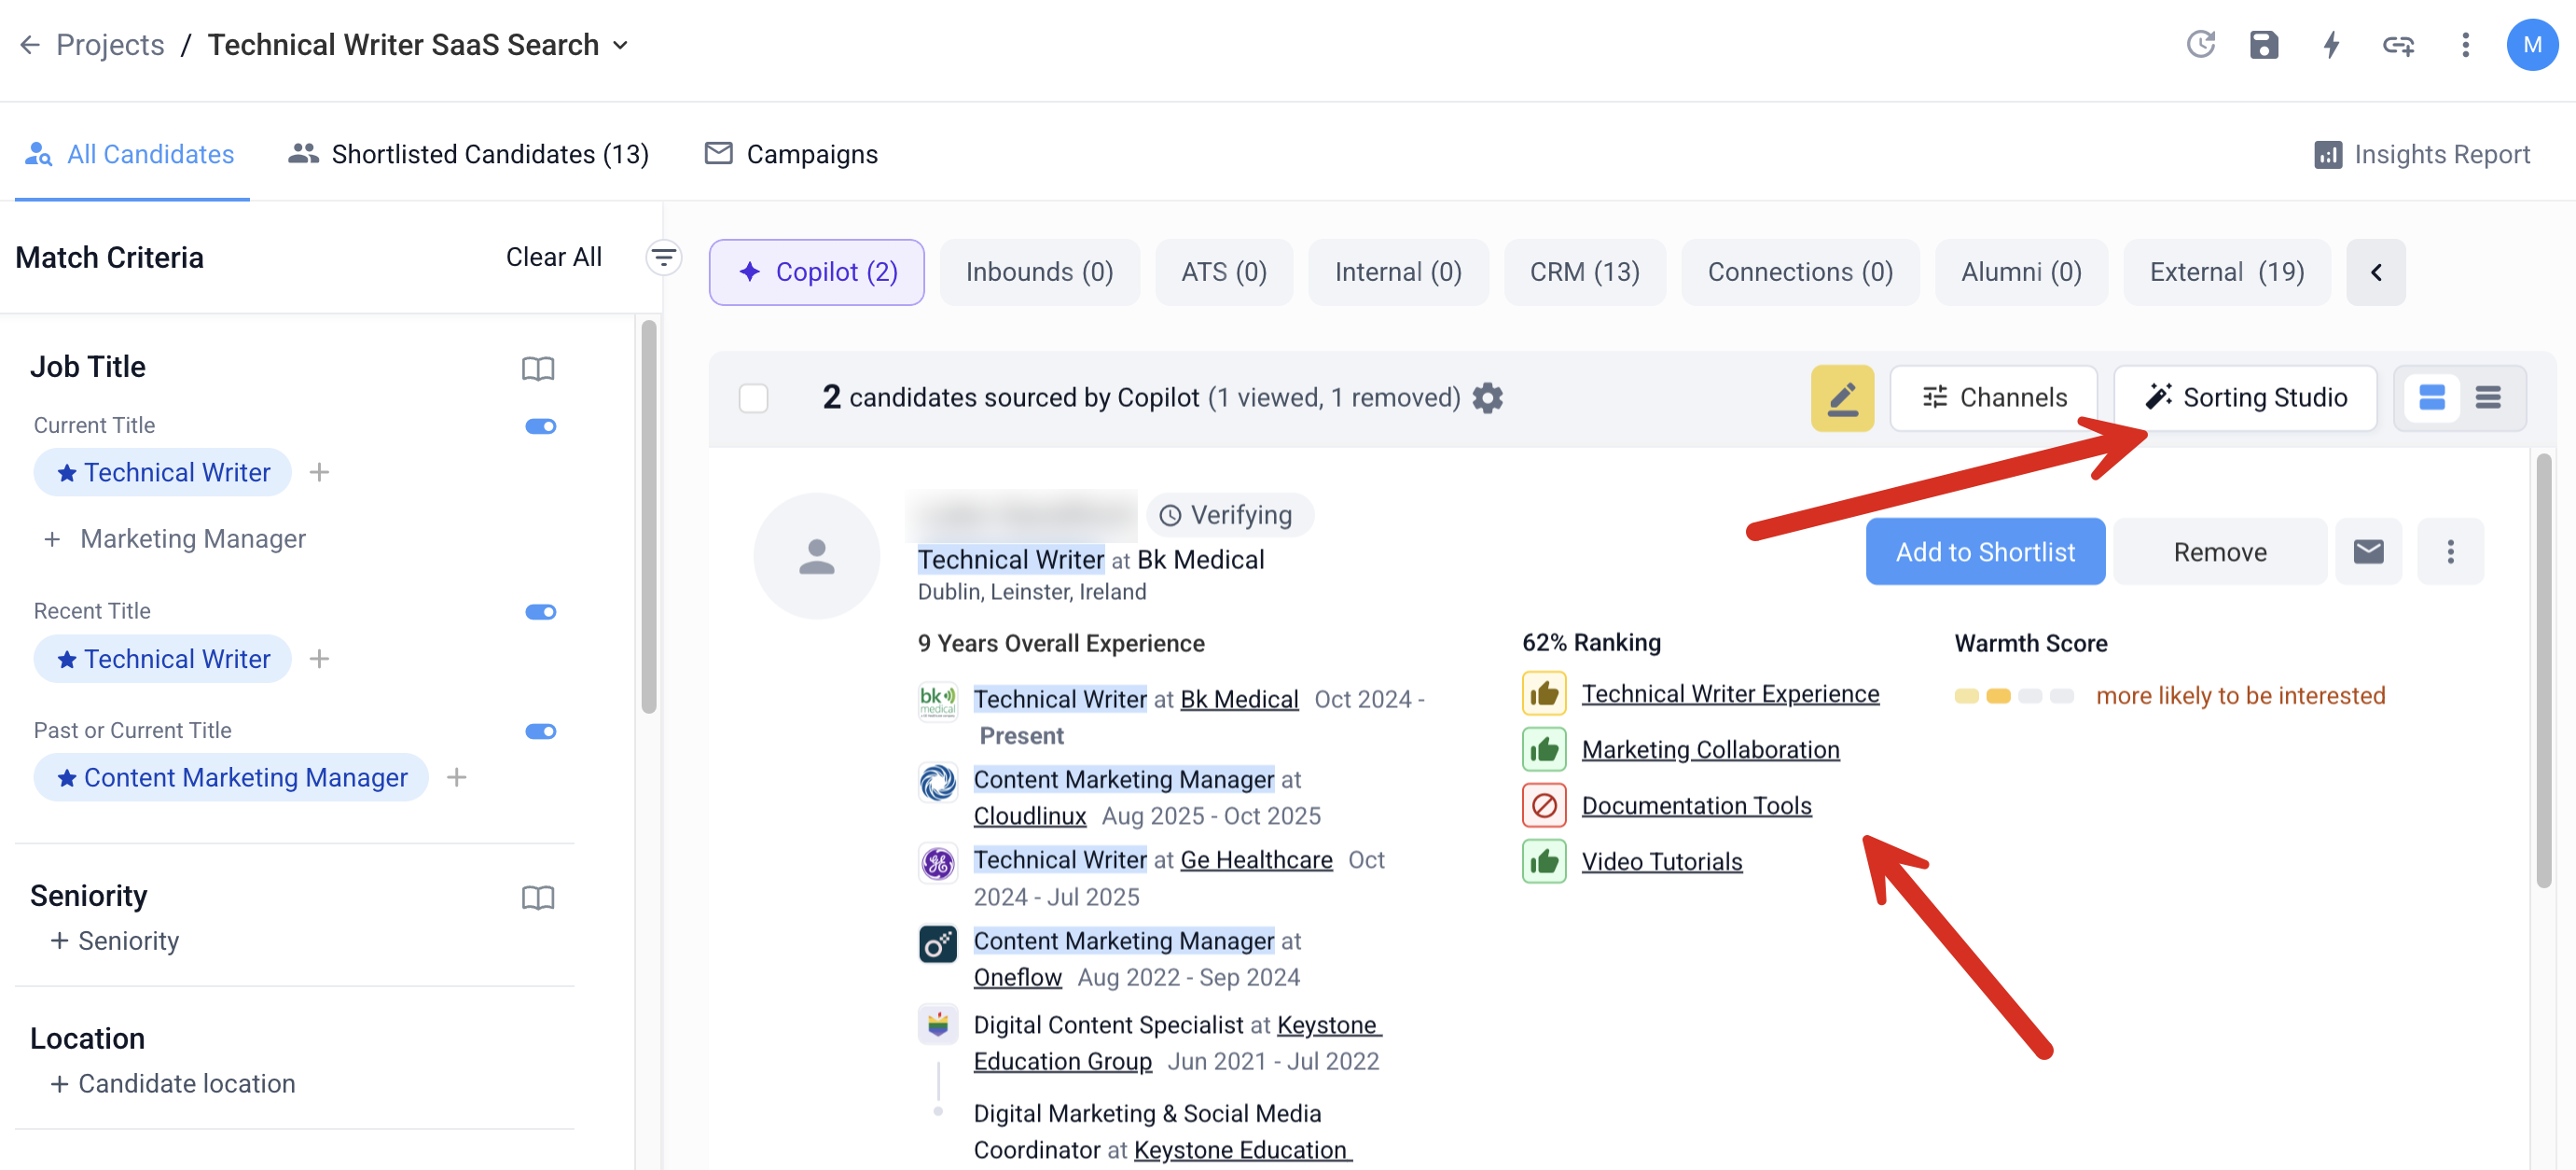Open the Ge Healthcare company link
This screenshot has width=2576, height=1170.
coord(1256,860)
